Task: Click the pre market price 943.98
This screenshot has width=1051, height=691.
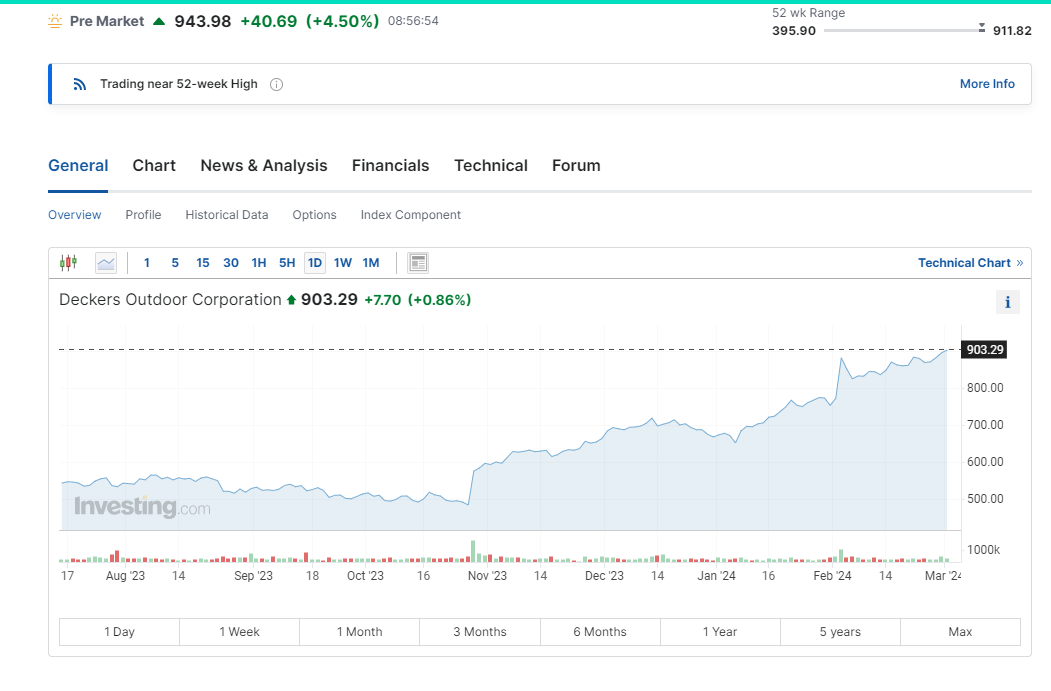Action: [x=202, y=21]
